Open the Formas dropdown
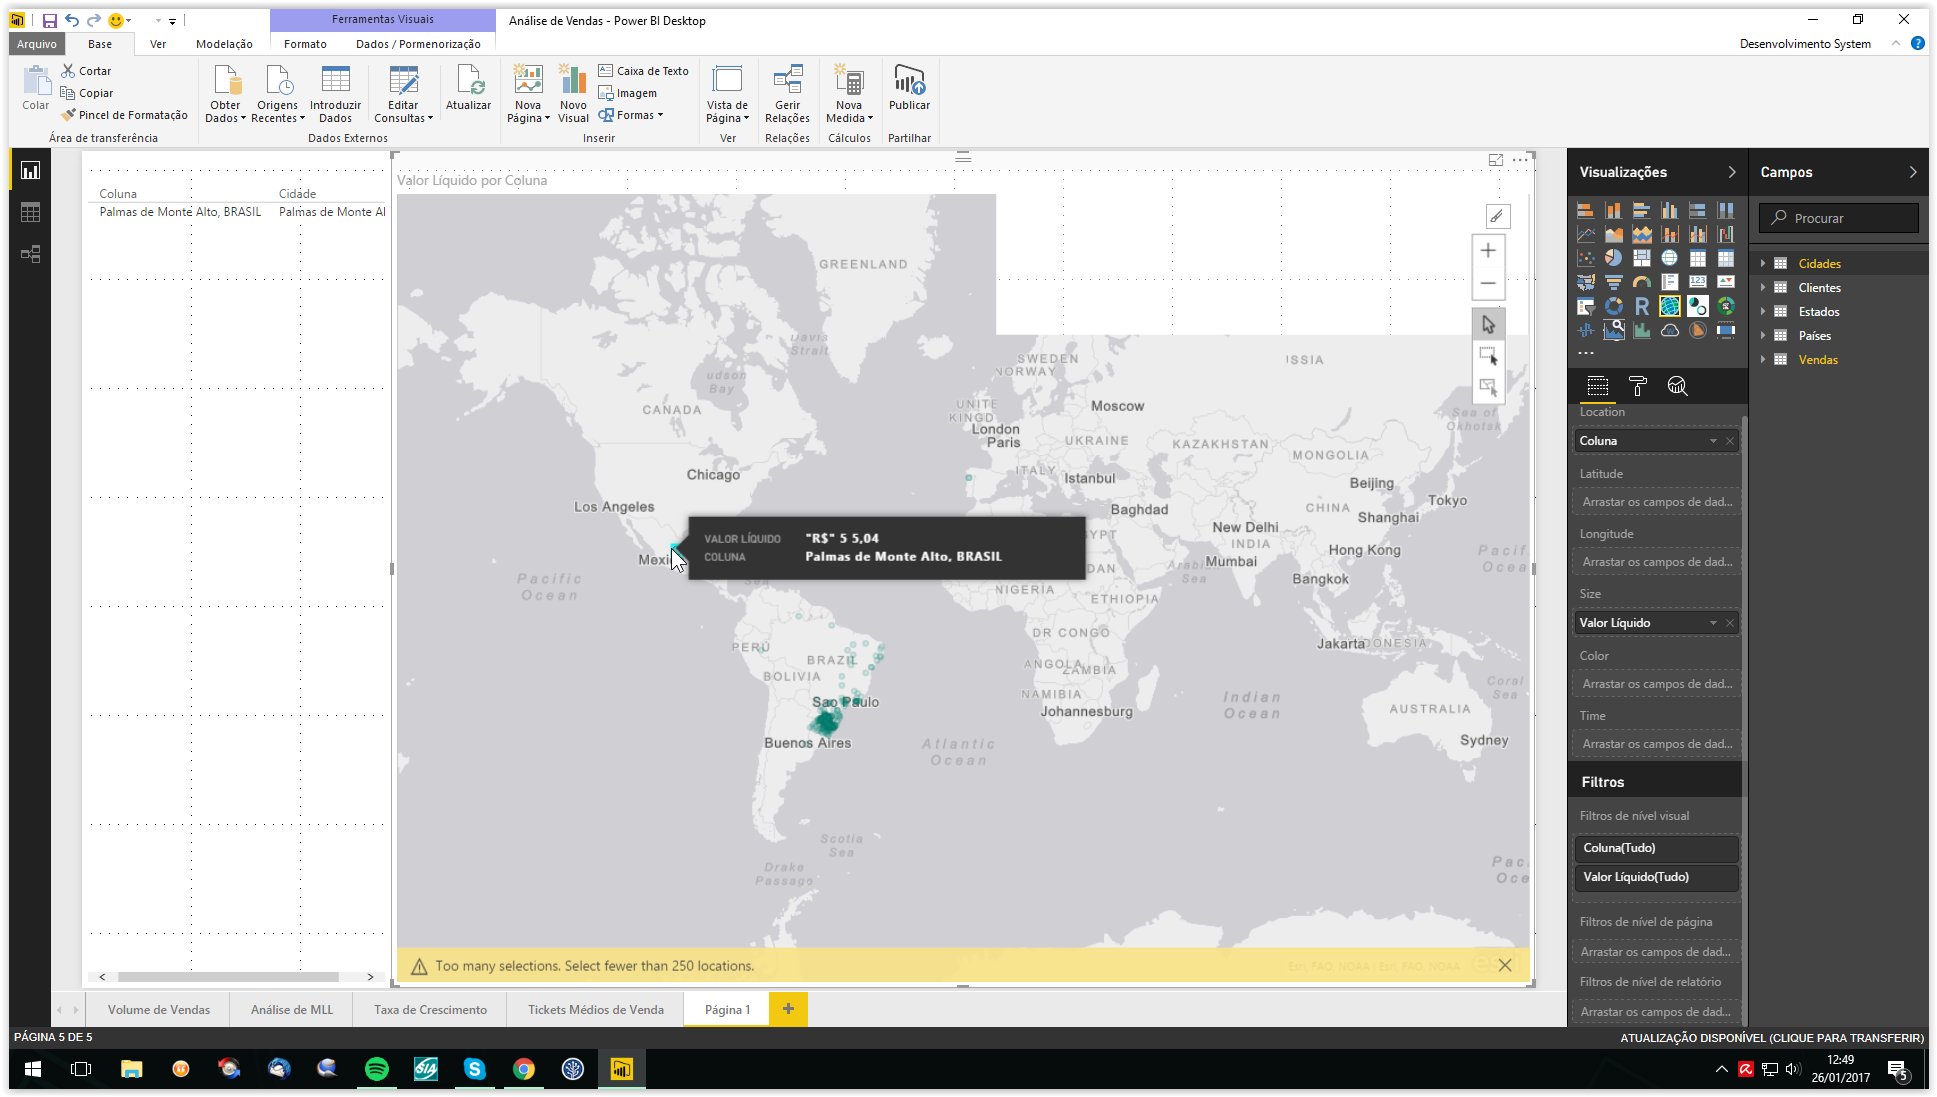 (631, 115)
